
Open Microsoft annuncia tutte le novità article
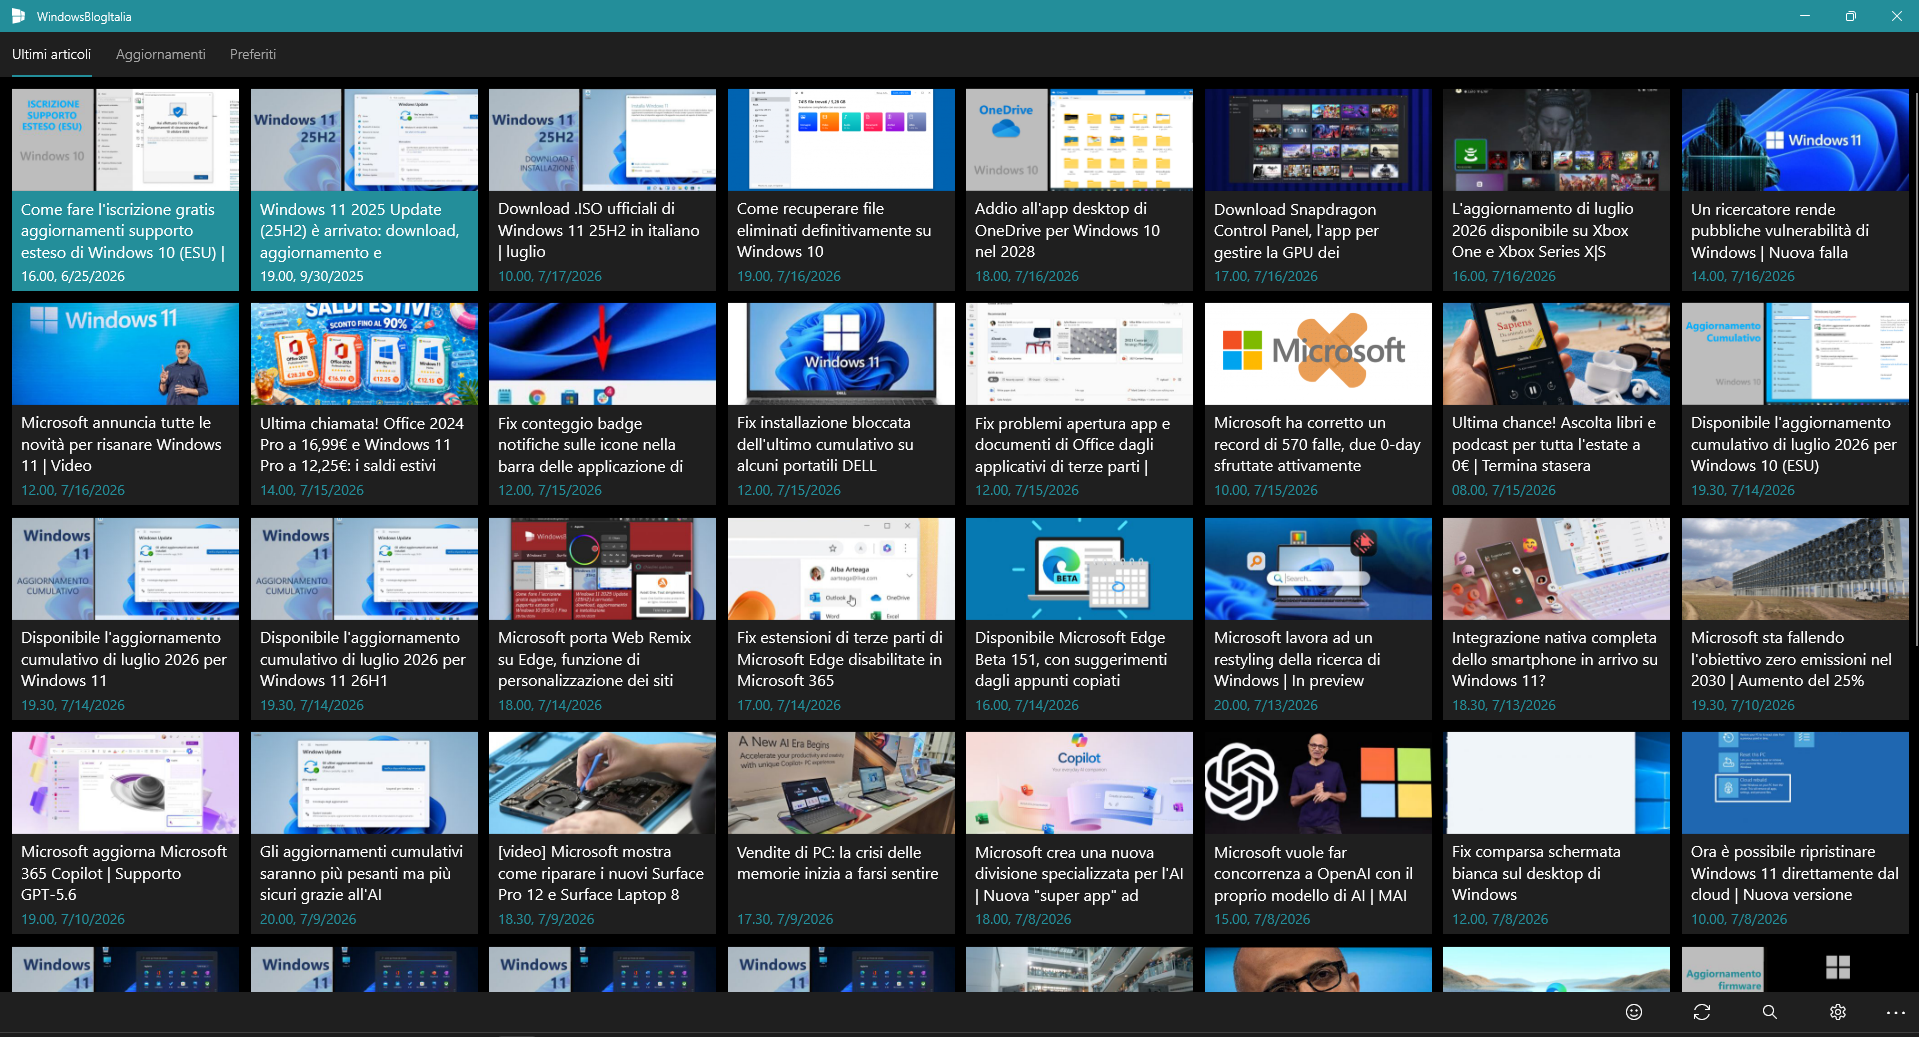(x=125, y=404)
